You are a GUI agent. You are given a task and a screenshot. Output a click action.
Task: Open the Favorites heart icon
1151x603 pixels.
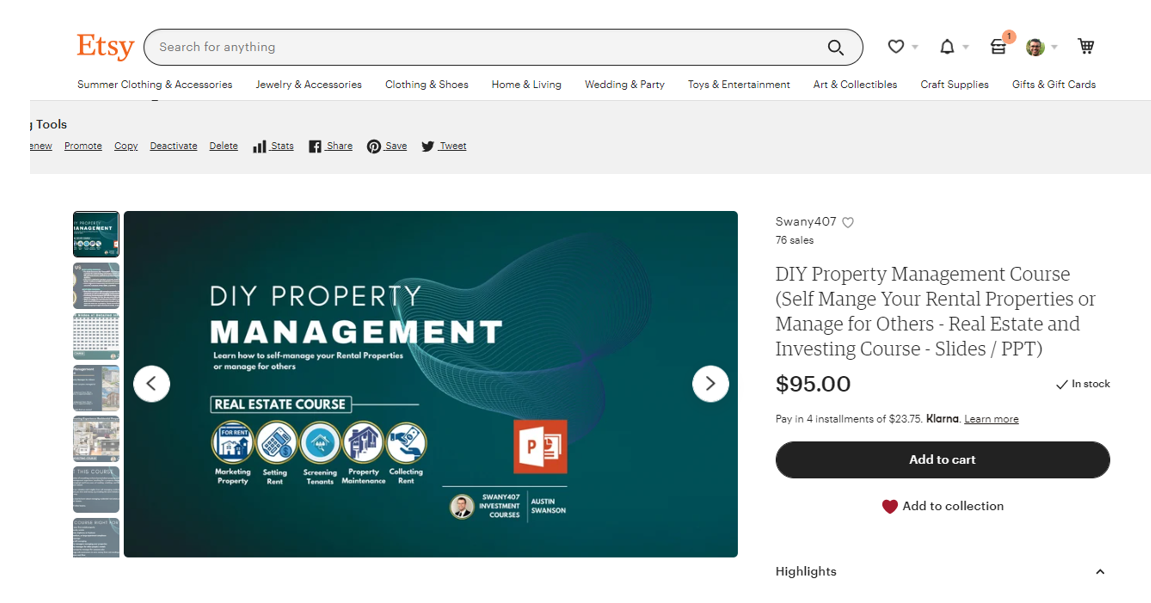(x=896, y=46)
